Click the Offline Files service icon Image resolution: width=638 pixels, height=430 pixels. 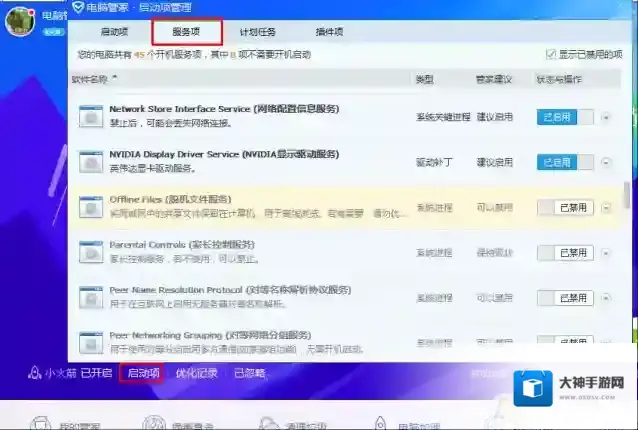tap(91, 207)
